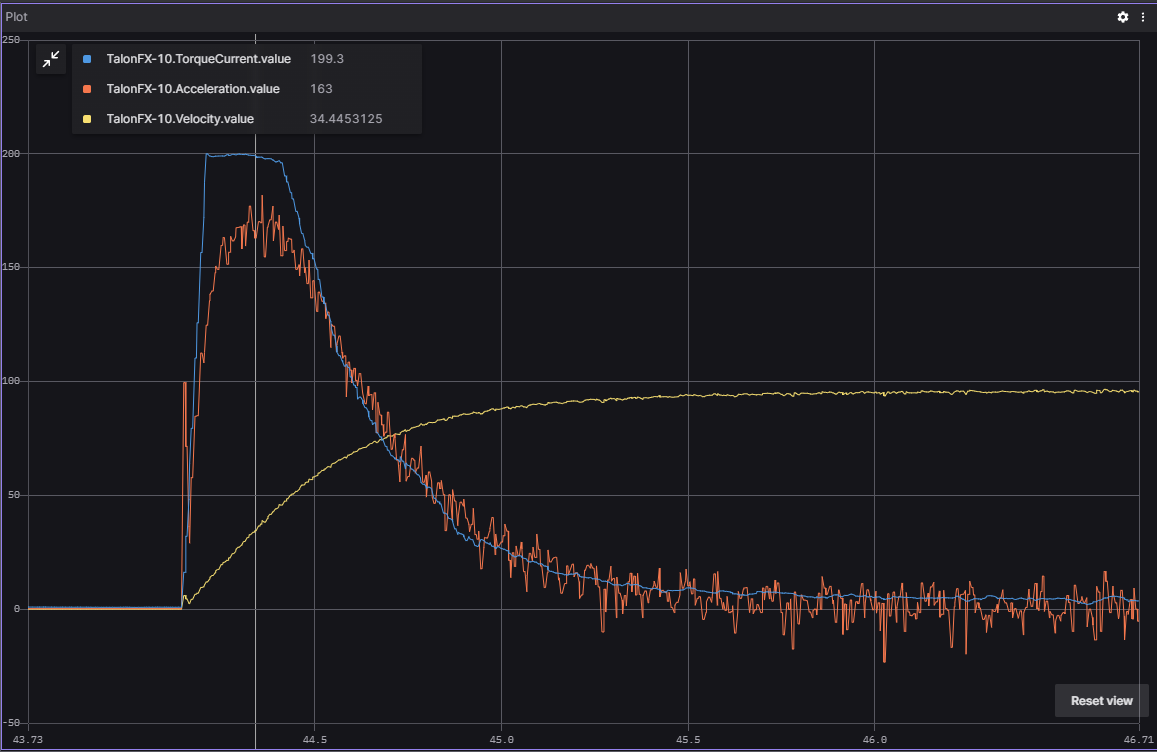Screen dimensions: 1157x752
Task: Click the yellow Velocity color swatch
Action: point(87,119)
